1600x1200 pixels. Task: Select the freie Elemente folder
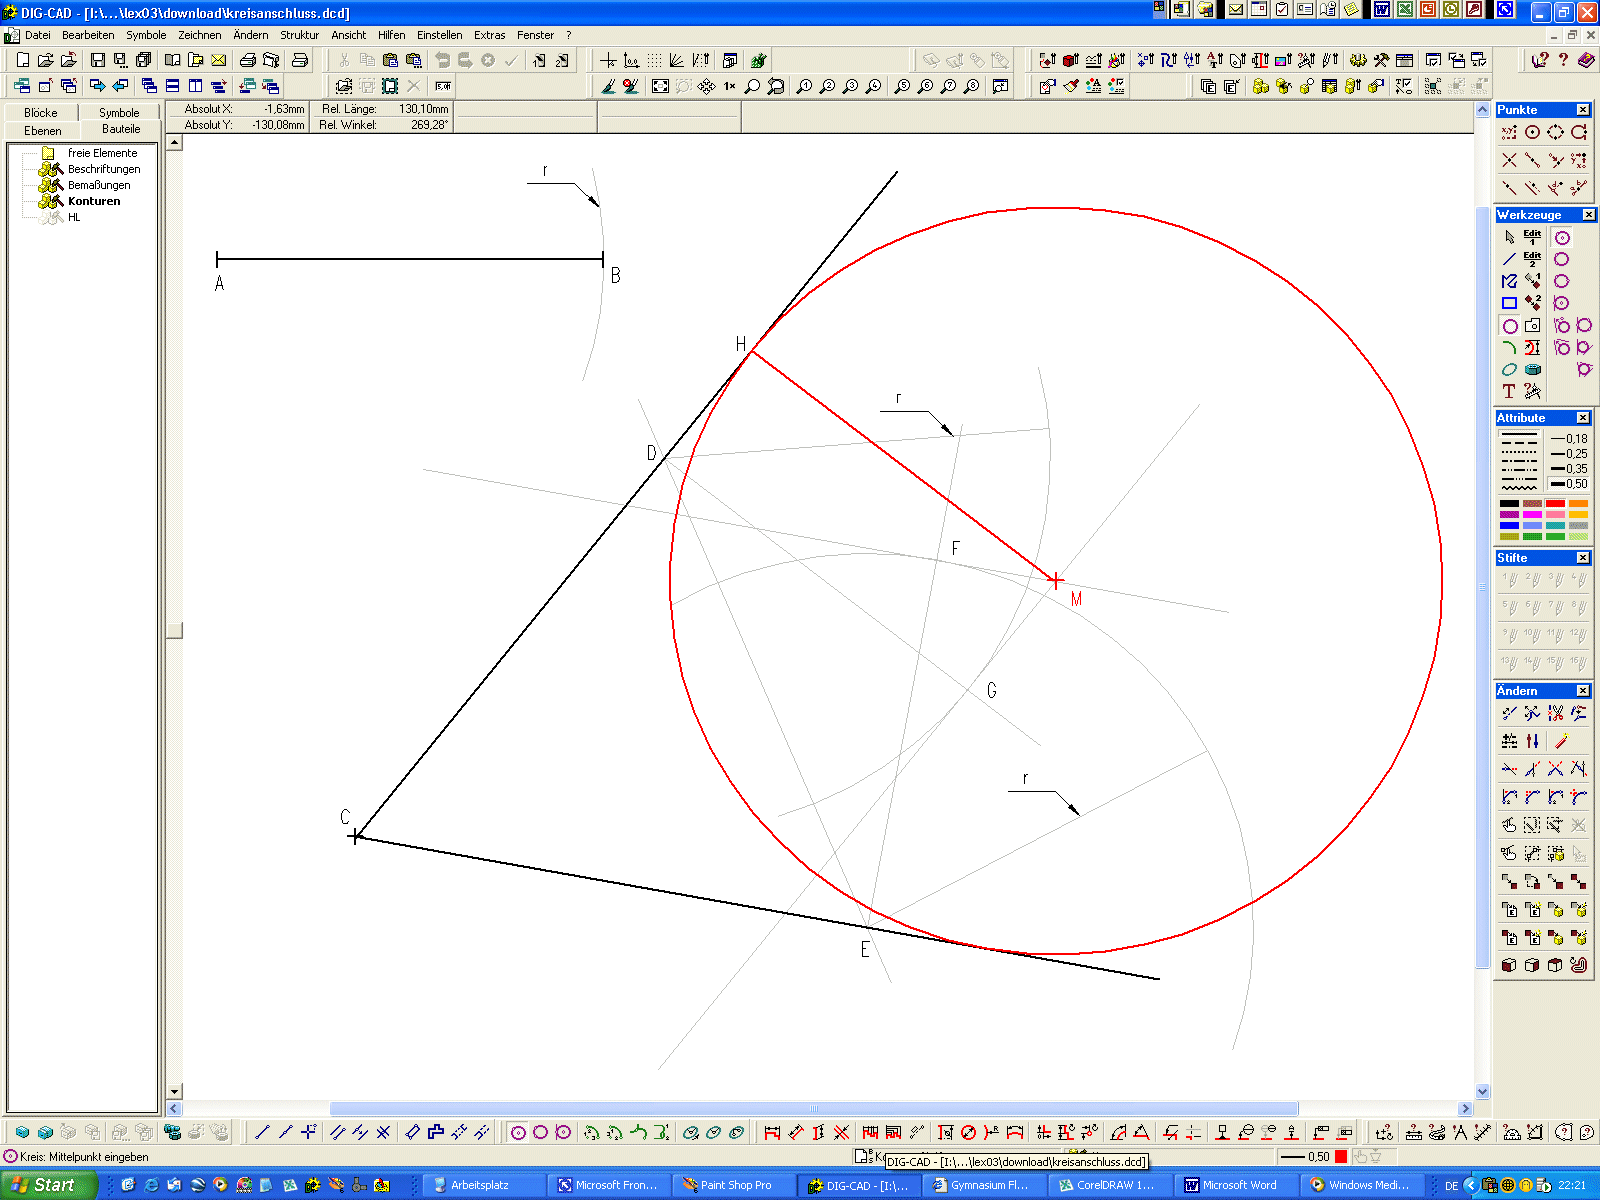tap(102, 153)
